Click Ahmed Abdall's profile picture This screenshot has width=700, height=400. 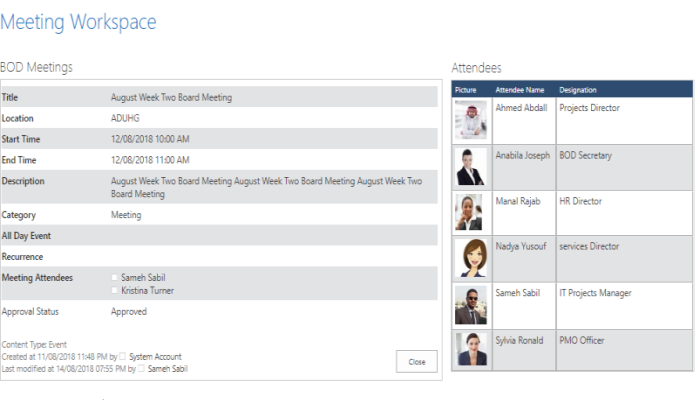tap(470, 120)
